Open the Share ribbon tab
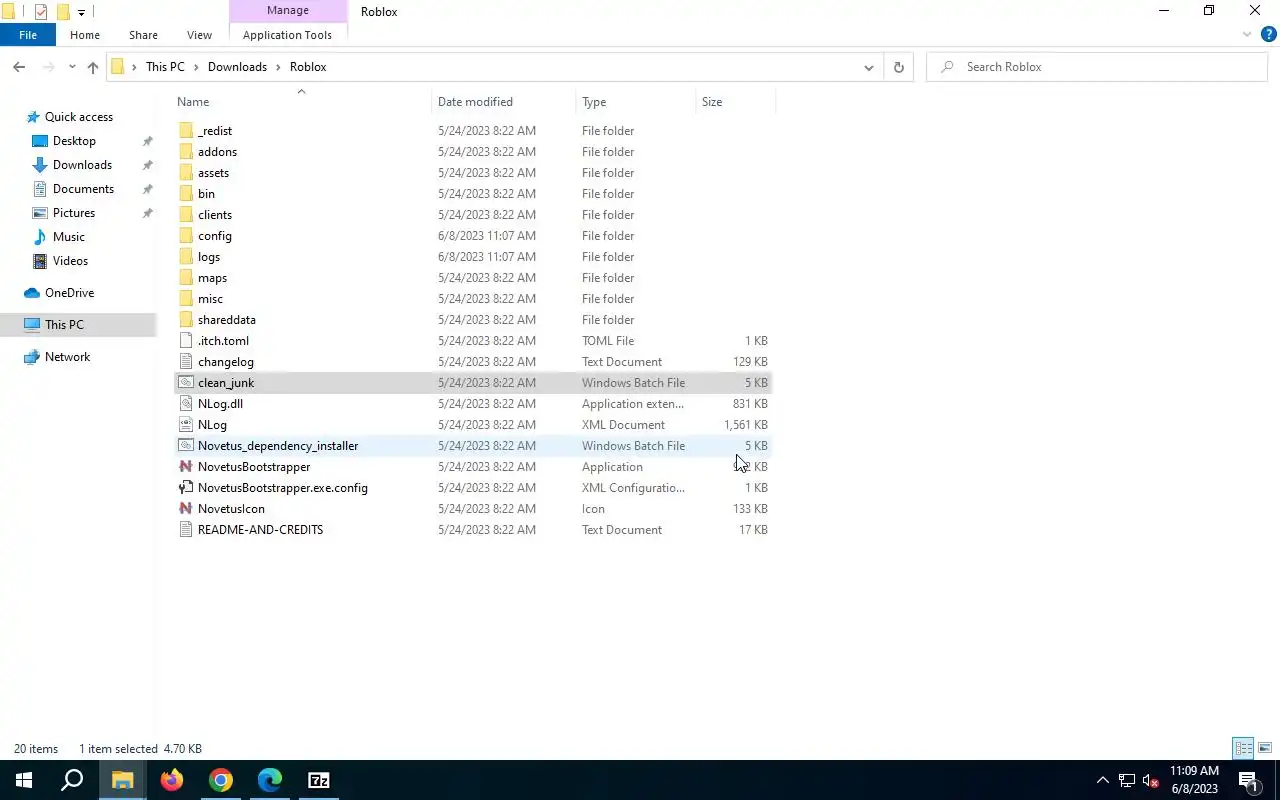This screenshot has height=800, width=1280. pyautogui.click(x=143, y=35)
